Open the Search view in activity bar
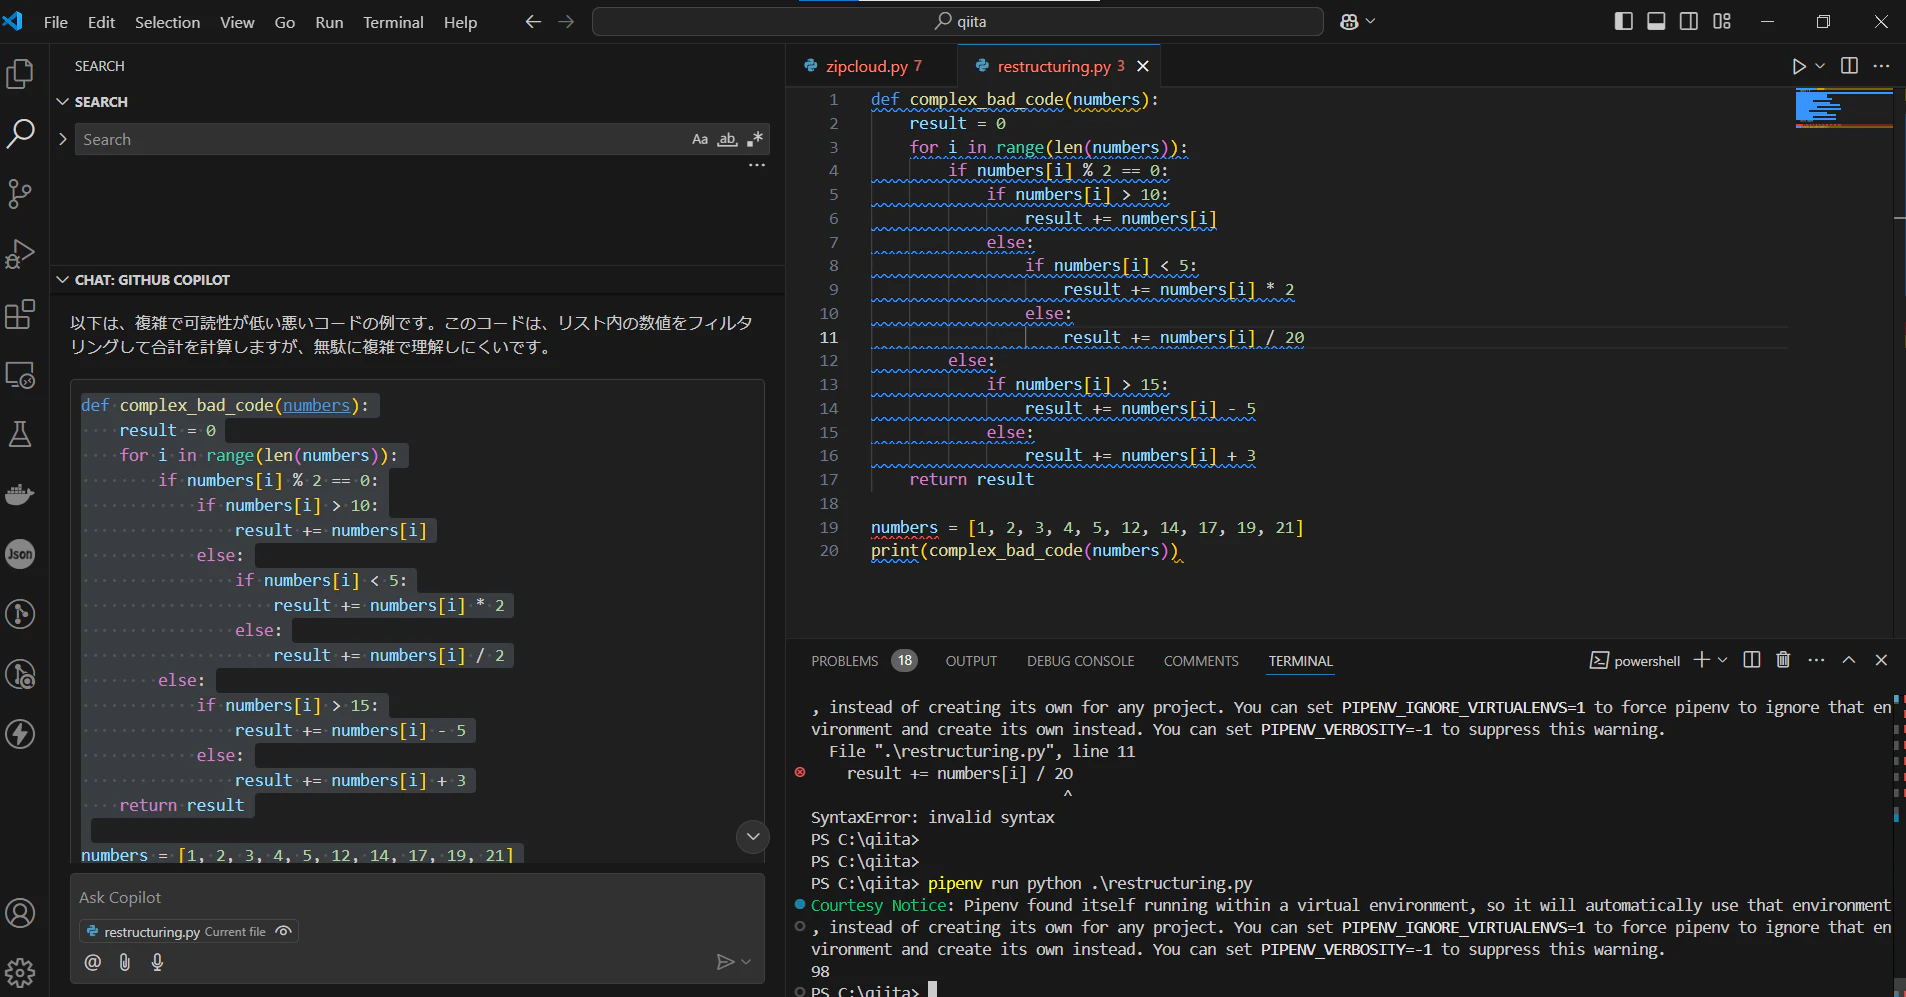The image size is (1906, 997). point(20,134)
